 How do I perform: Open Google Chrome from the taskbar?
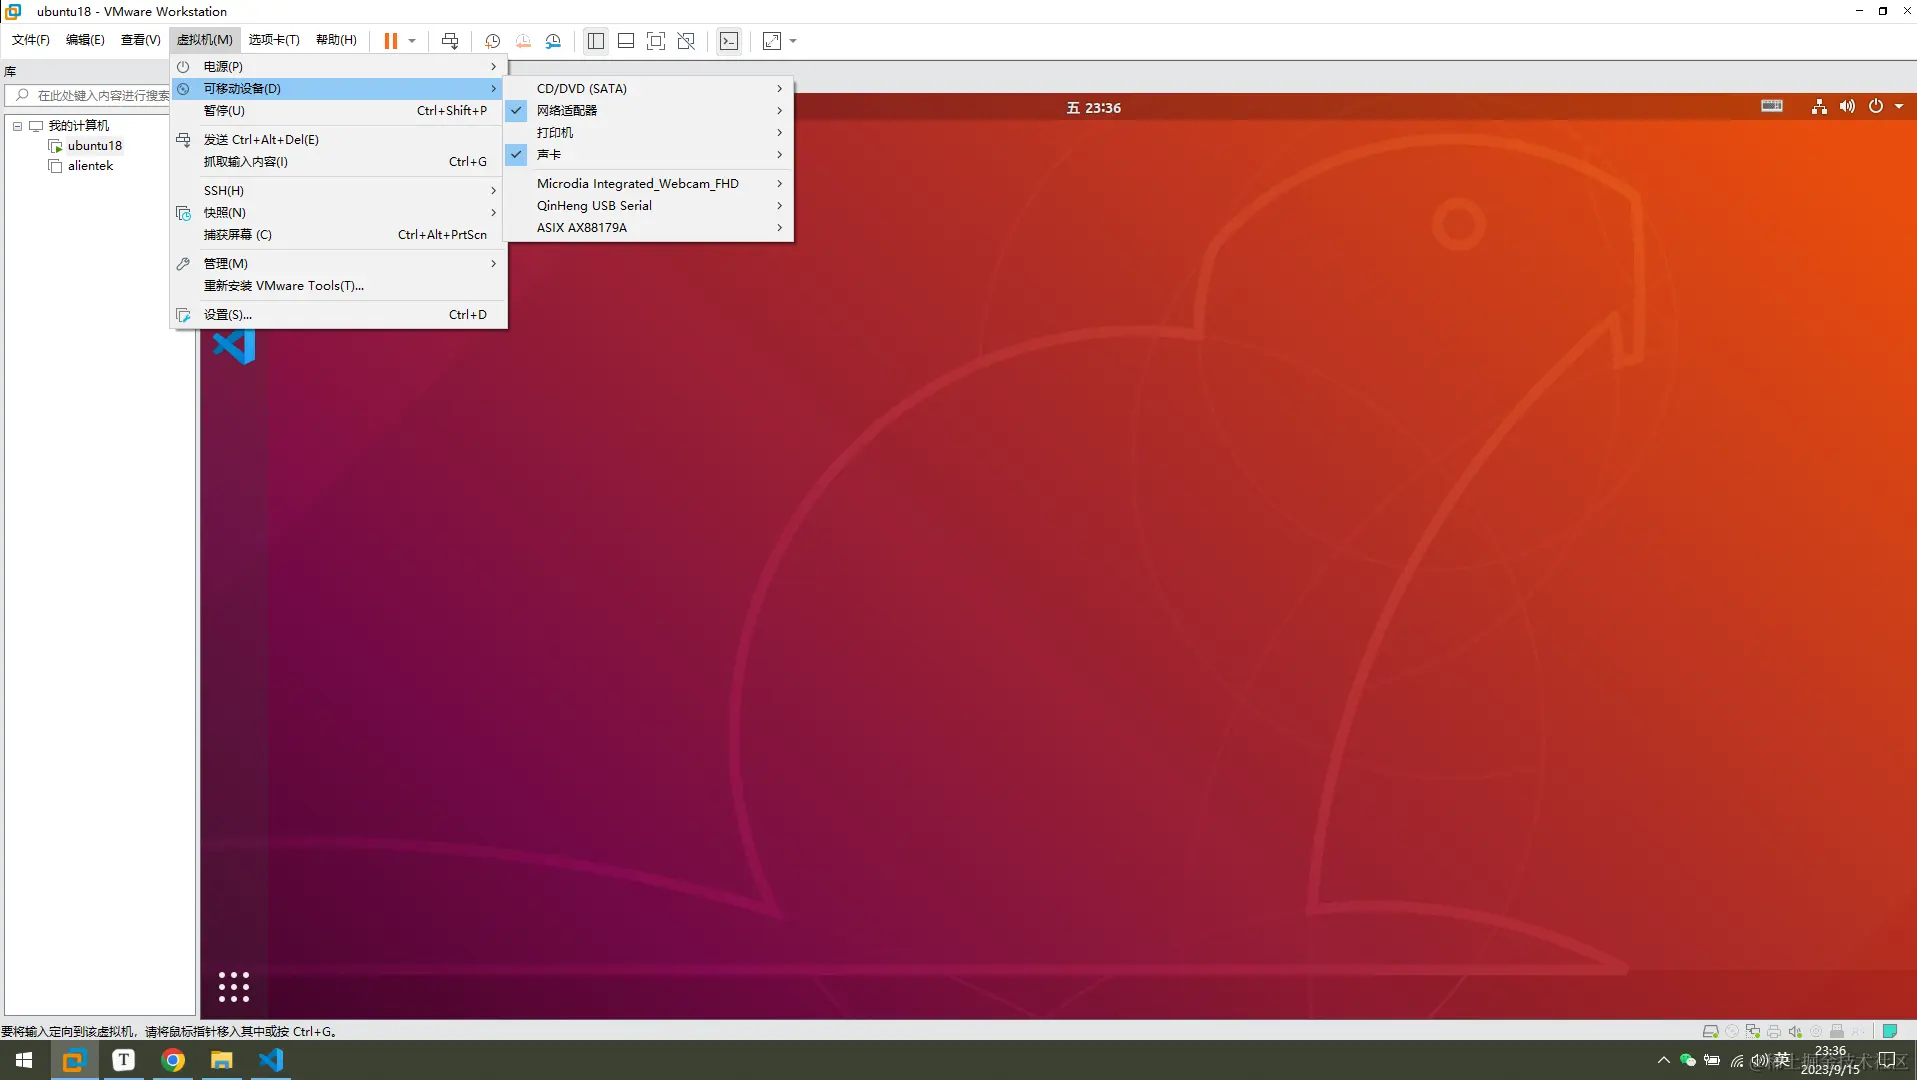173,1060
